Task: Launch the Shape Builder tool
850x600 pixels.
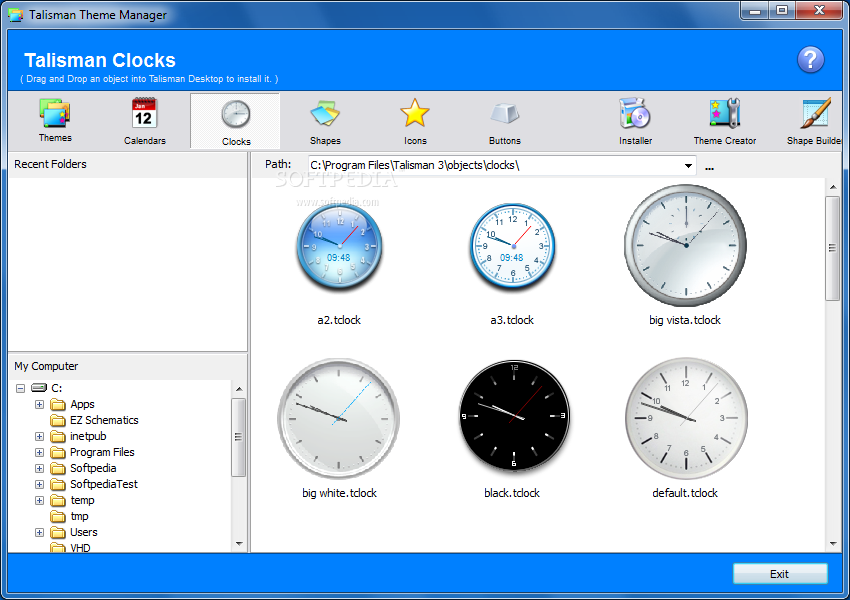Action: click(x=815, y=121)
